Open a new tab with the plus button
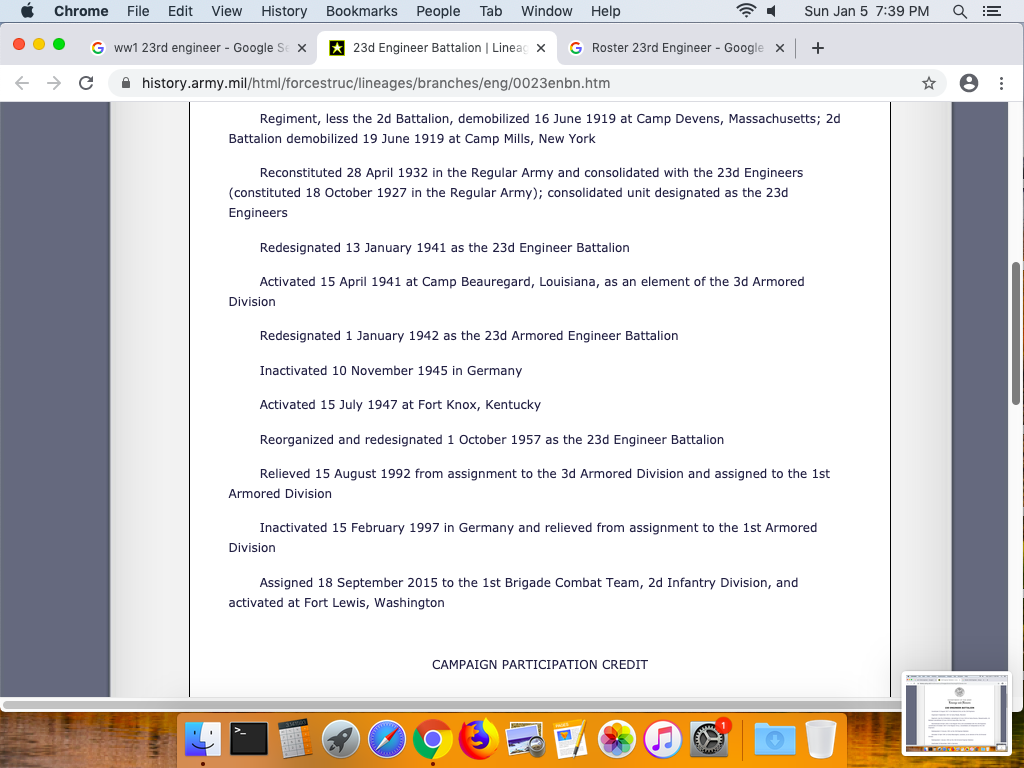The image size is (1024, 768). (818, 48)
